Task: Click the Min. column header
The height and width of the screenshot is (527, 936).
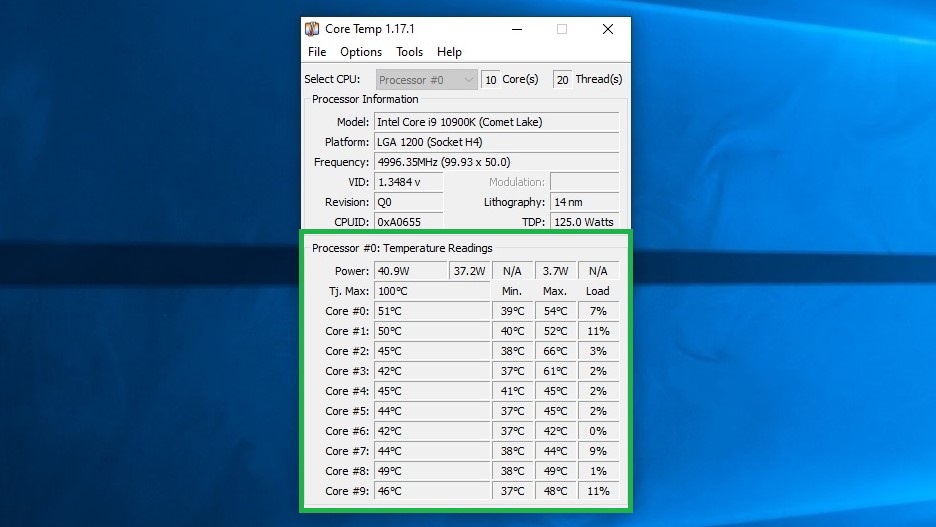Action: [x=512, y=291]
